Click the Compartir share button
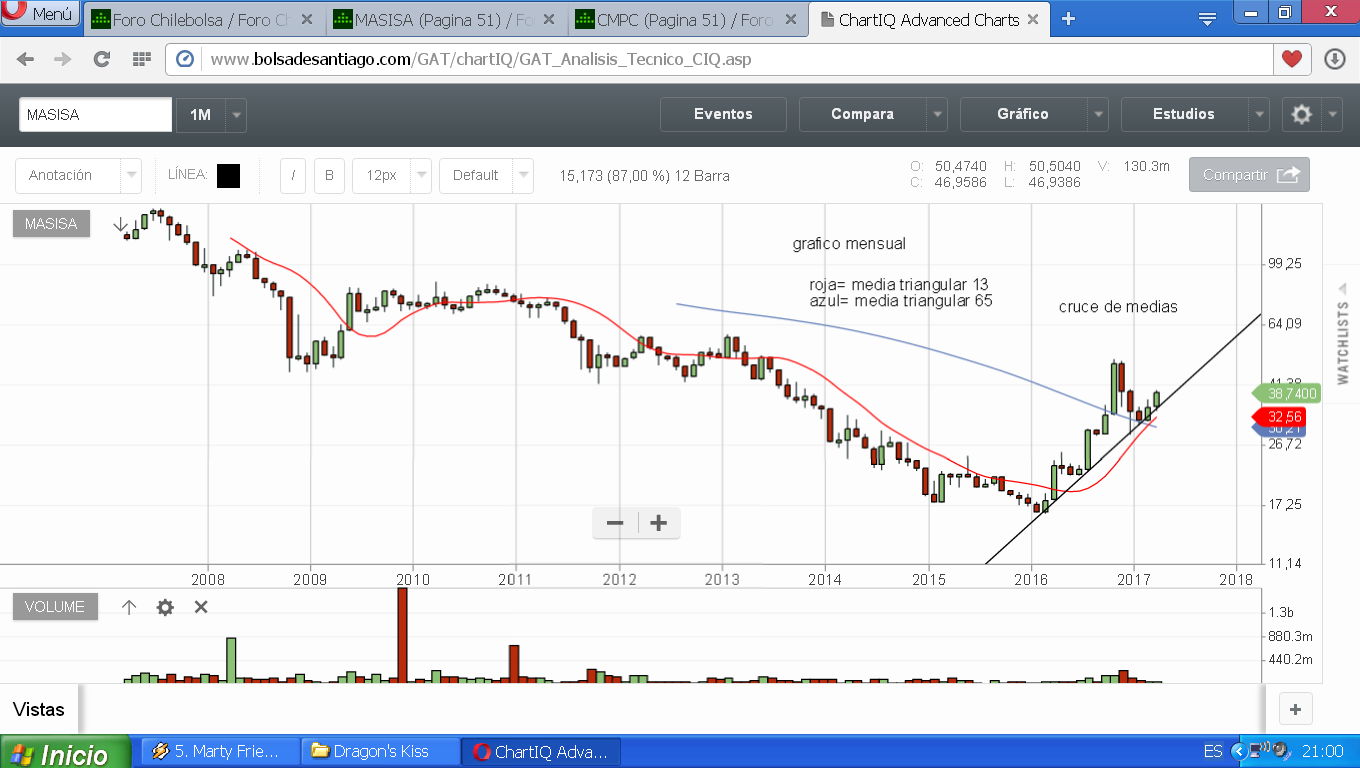Screen dimensions: 1360x768 1249,175
